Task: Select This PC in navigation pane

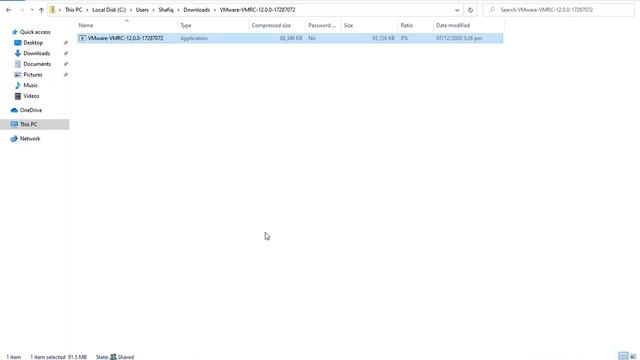Action: point(29,124)
